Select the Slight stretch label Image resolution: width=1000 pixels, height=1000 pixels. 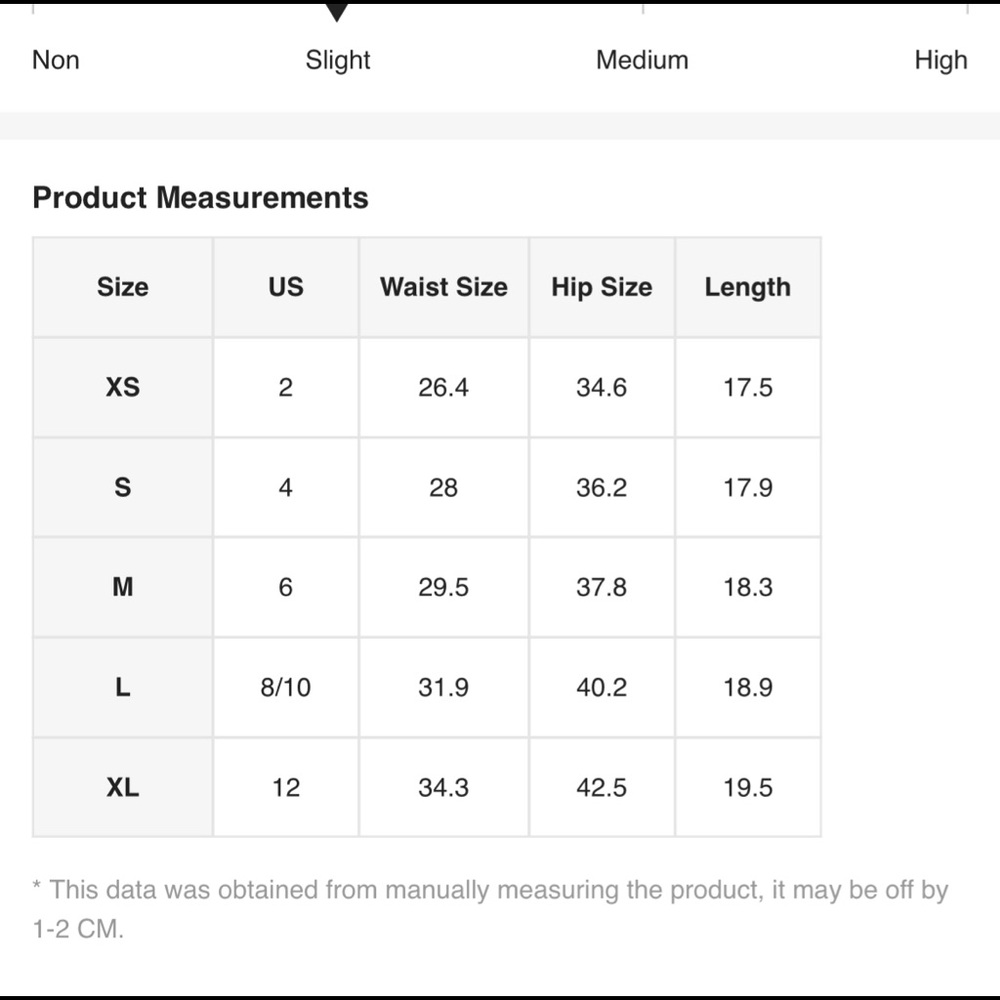pos(338,60)
